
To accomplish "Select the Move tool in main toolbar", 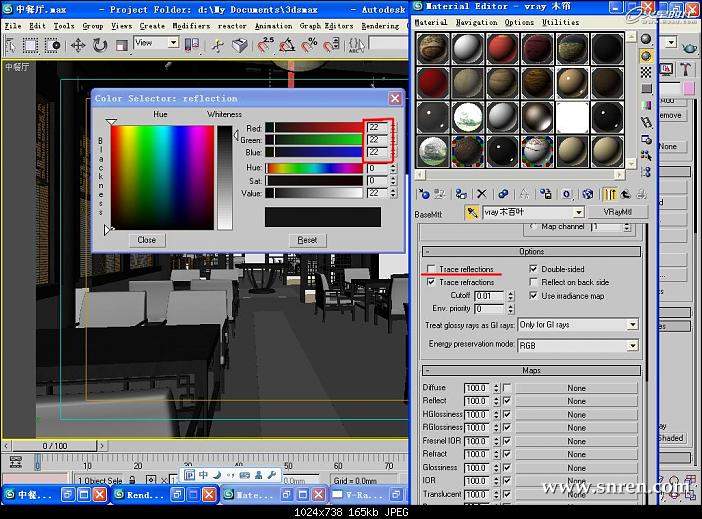I will [x=78, y=45].
